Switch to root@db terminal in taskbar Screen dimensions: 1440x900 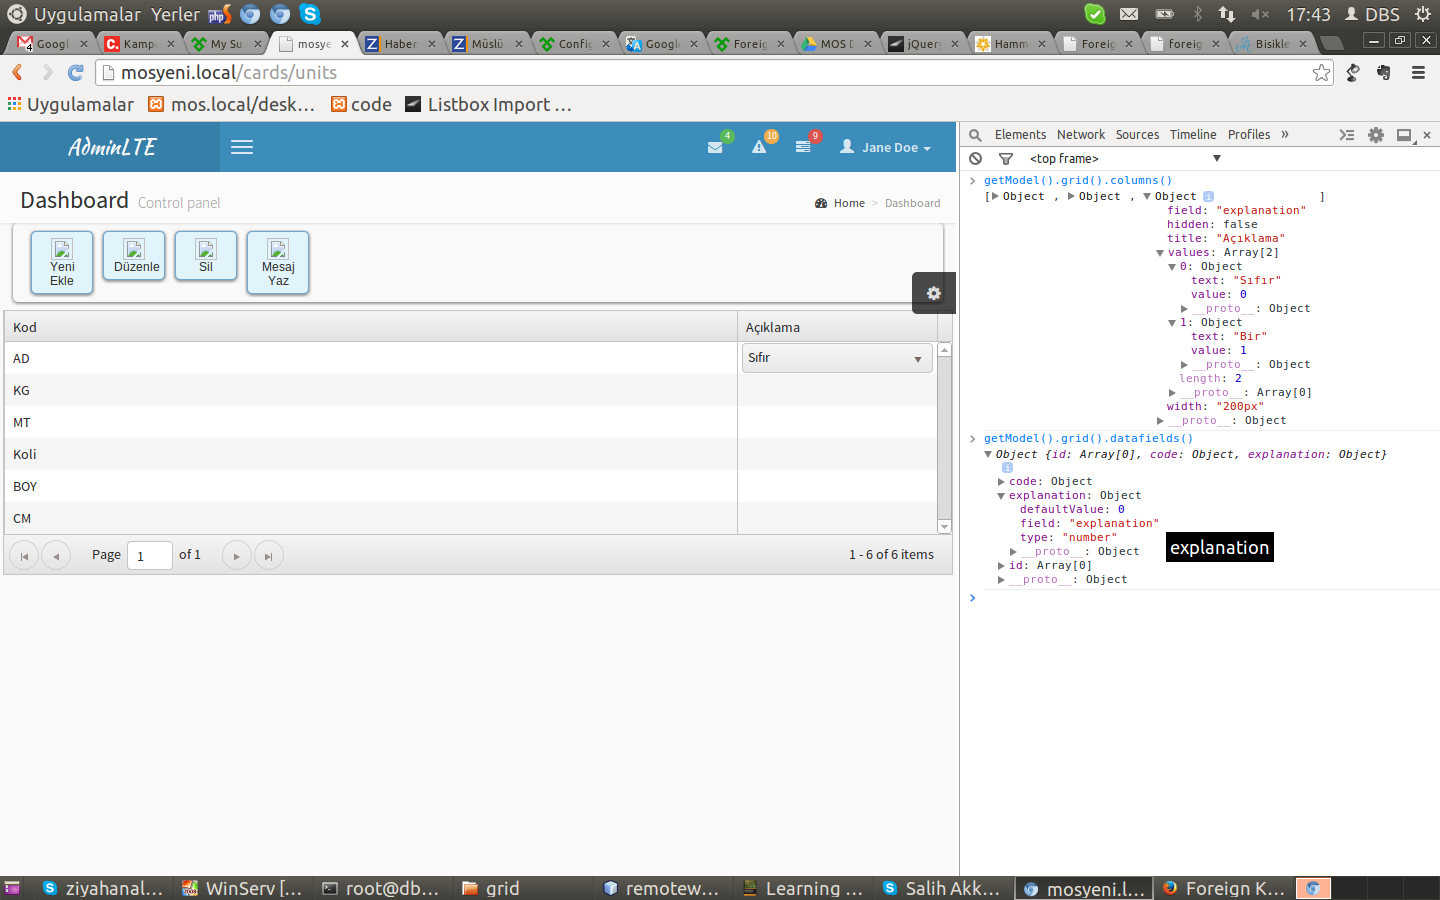[x=382, y=888]
